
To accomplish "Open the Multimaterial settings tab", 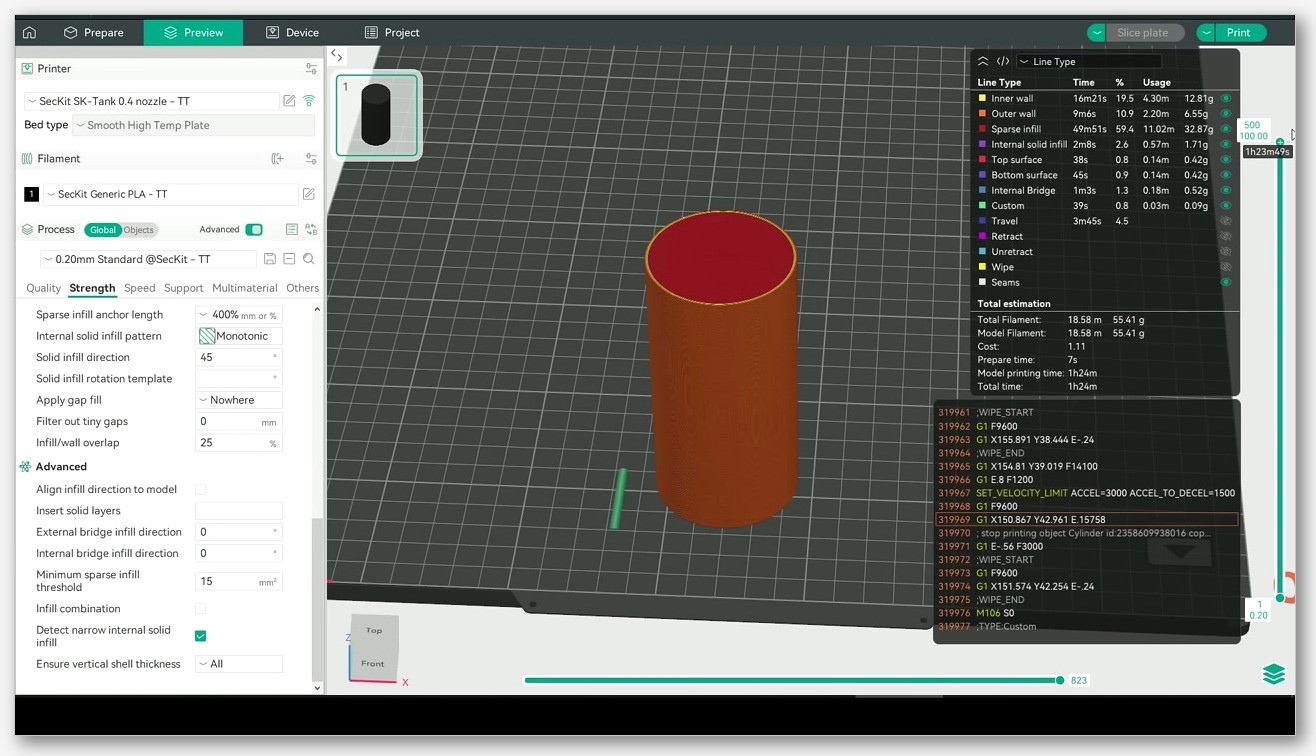I will (245, 288).
